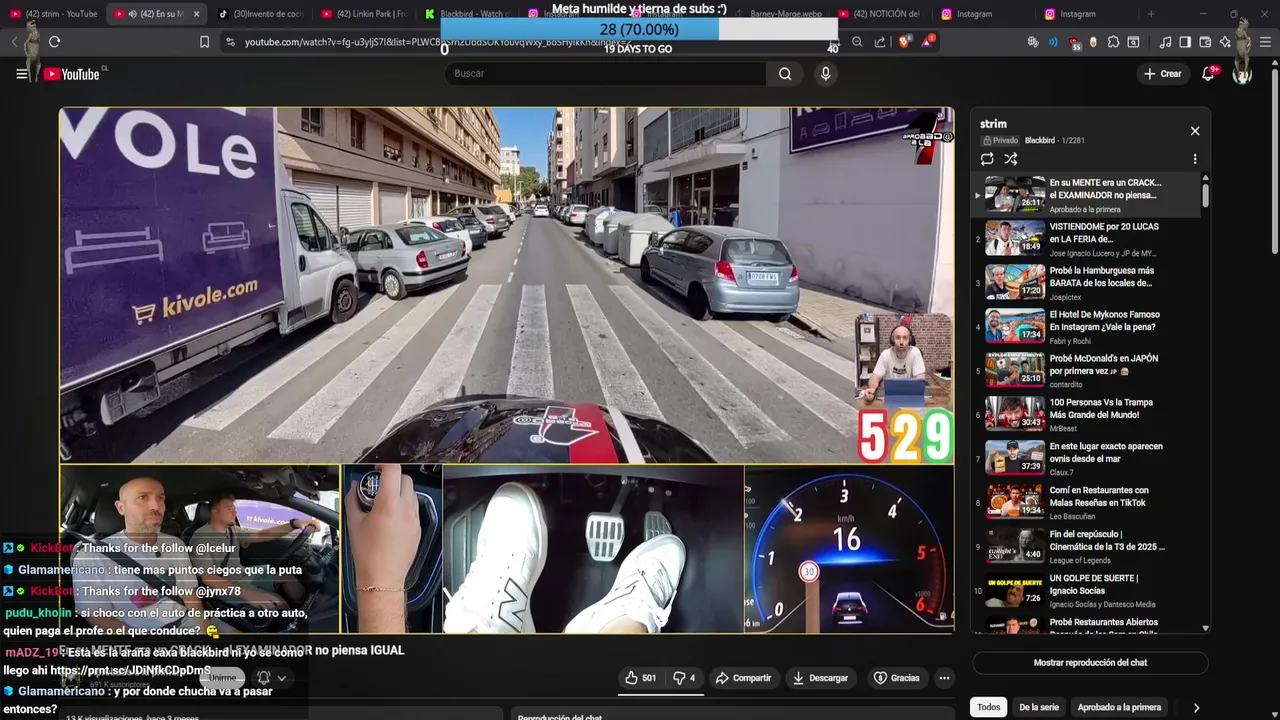The image size is (1280, 720).
Task: Click into the Buscar search field
Action: tap(605, 74)
